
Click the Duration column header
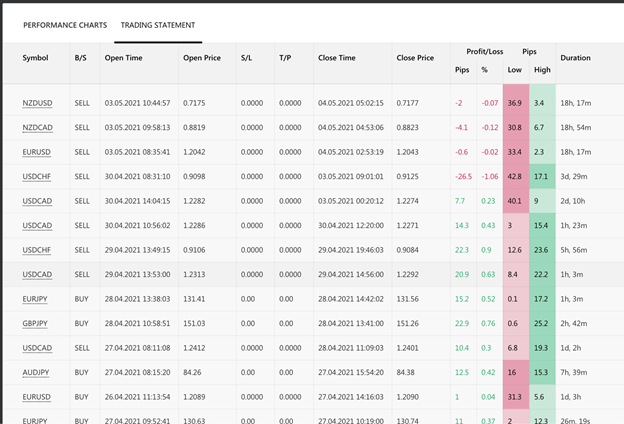[x=575, y=58]
